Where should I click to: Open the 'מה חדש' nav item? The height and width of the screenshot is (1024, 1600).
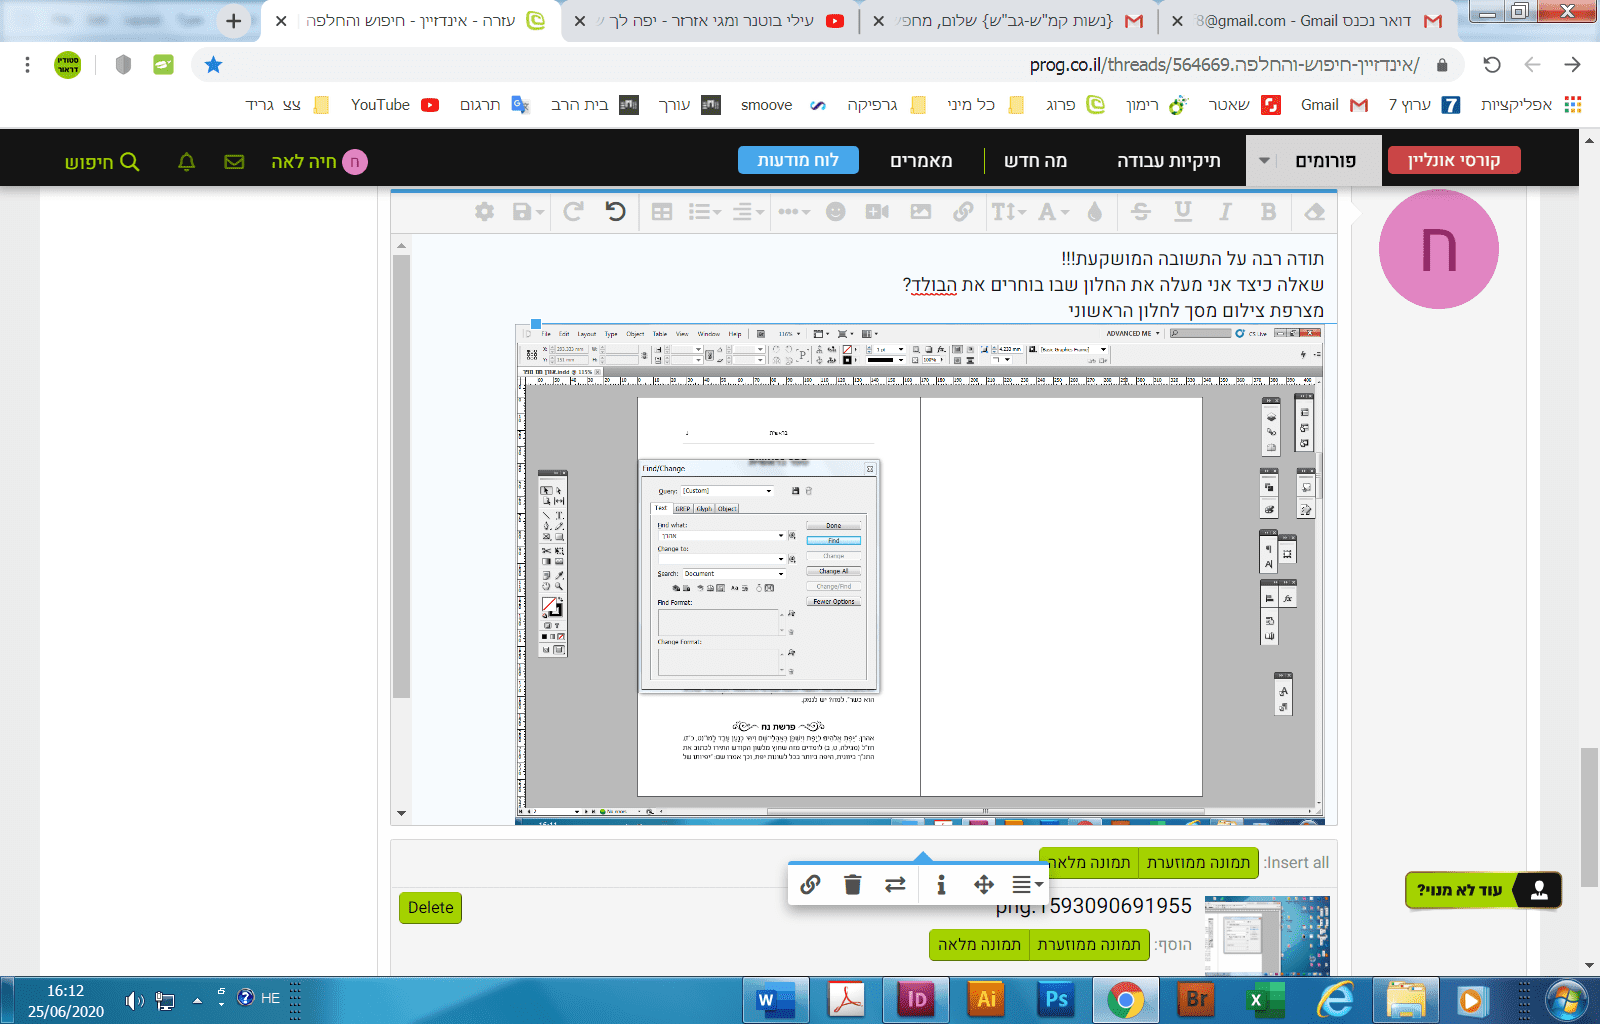click(1035, 160)
